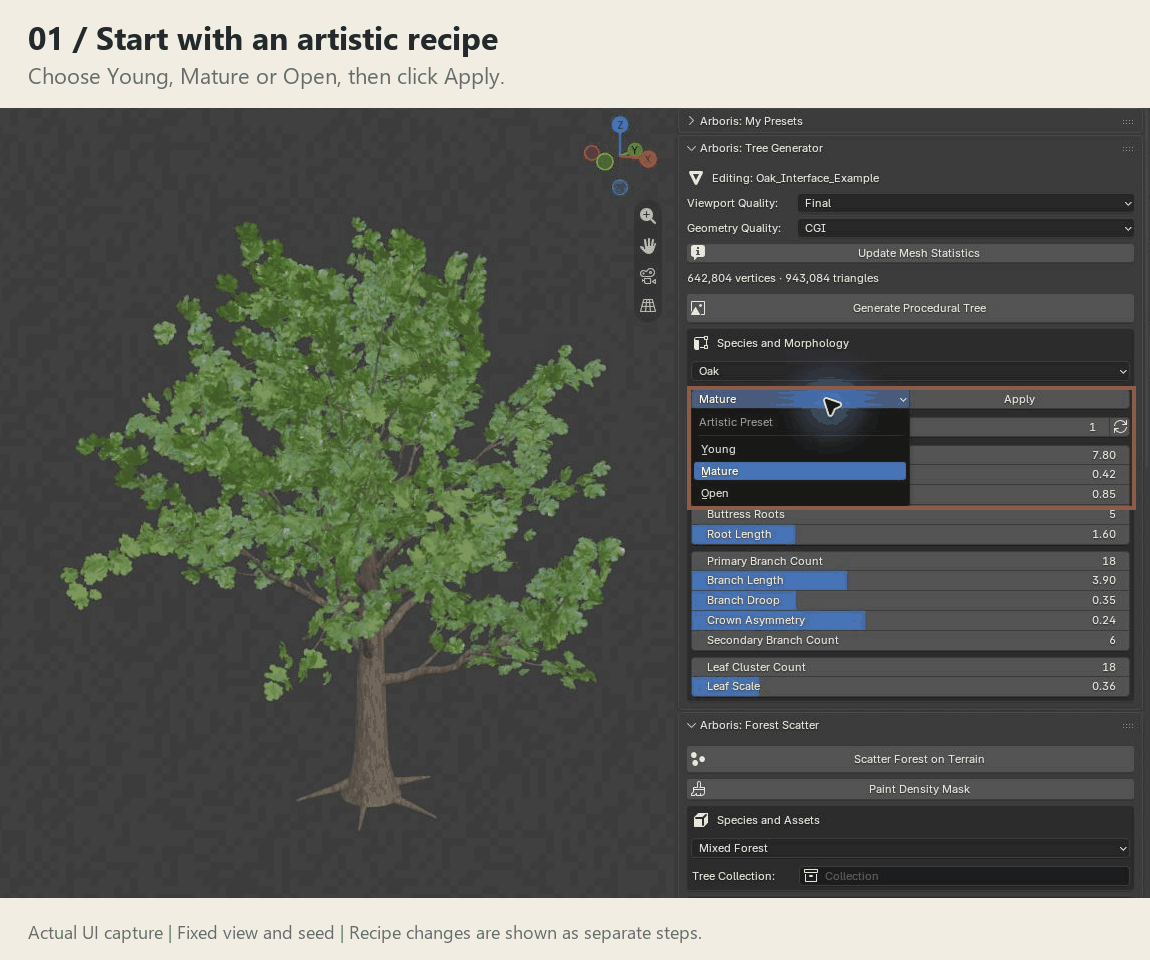Collapse the Arboris: Tree Generator panel
Screen dimensions: 1150x960
[x=691, y=148]
